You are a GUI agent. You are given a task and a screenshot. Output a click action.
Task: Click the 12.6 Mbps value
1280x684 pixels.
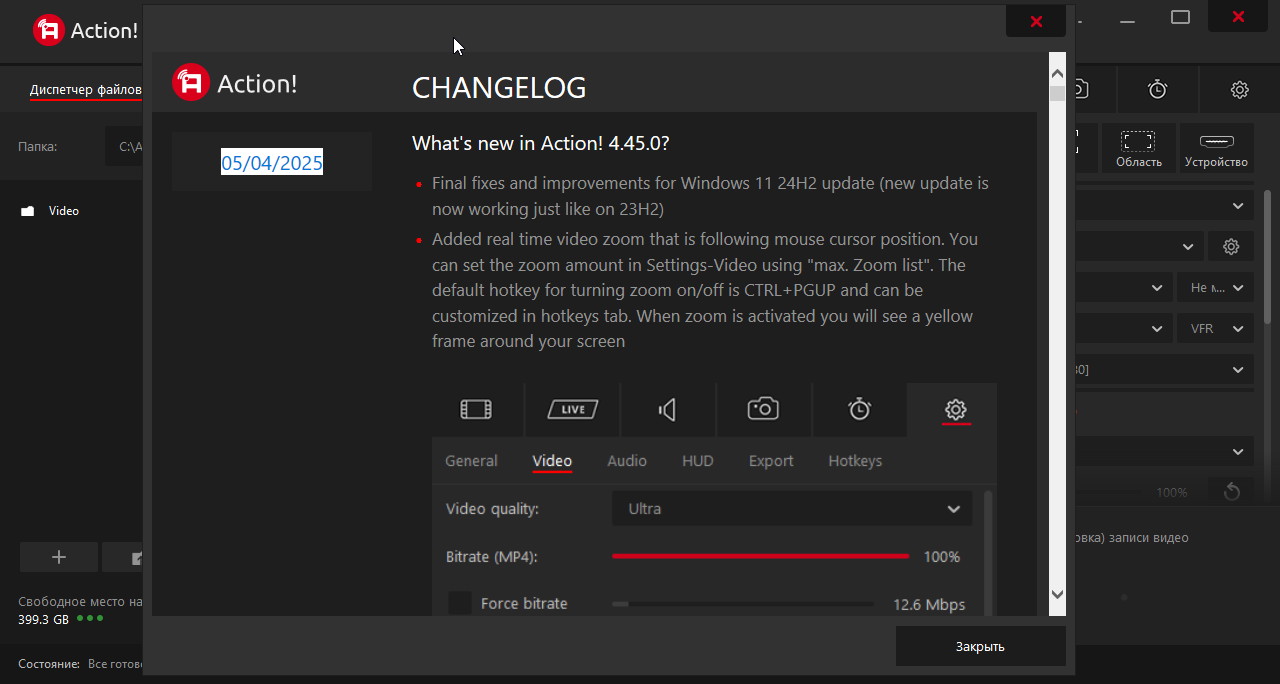pos(929,604)
